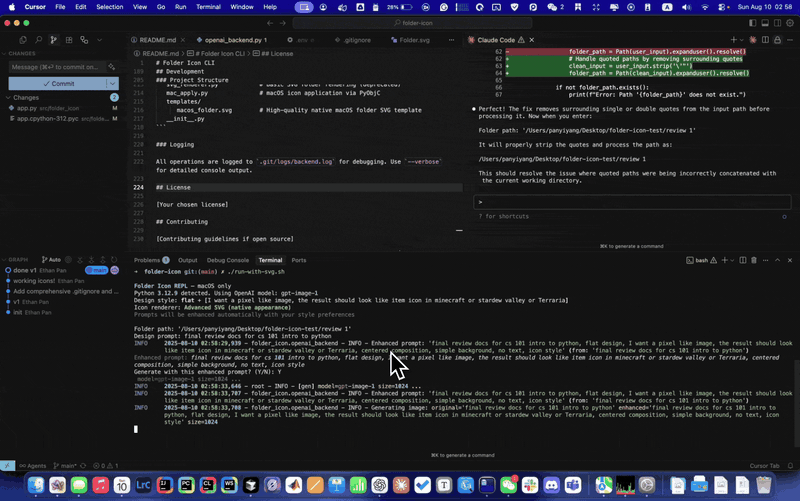This screenshot has width=800, height=501.
Task: Click the split editor icon in Claude Code toolbar
Action: (765, 40)
